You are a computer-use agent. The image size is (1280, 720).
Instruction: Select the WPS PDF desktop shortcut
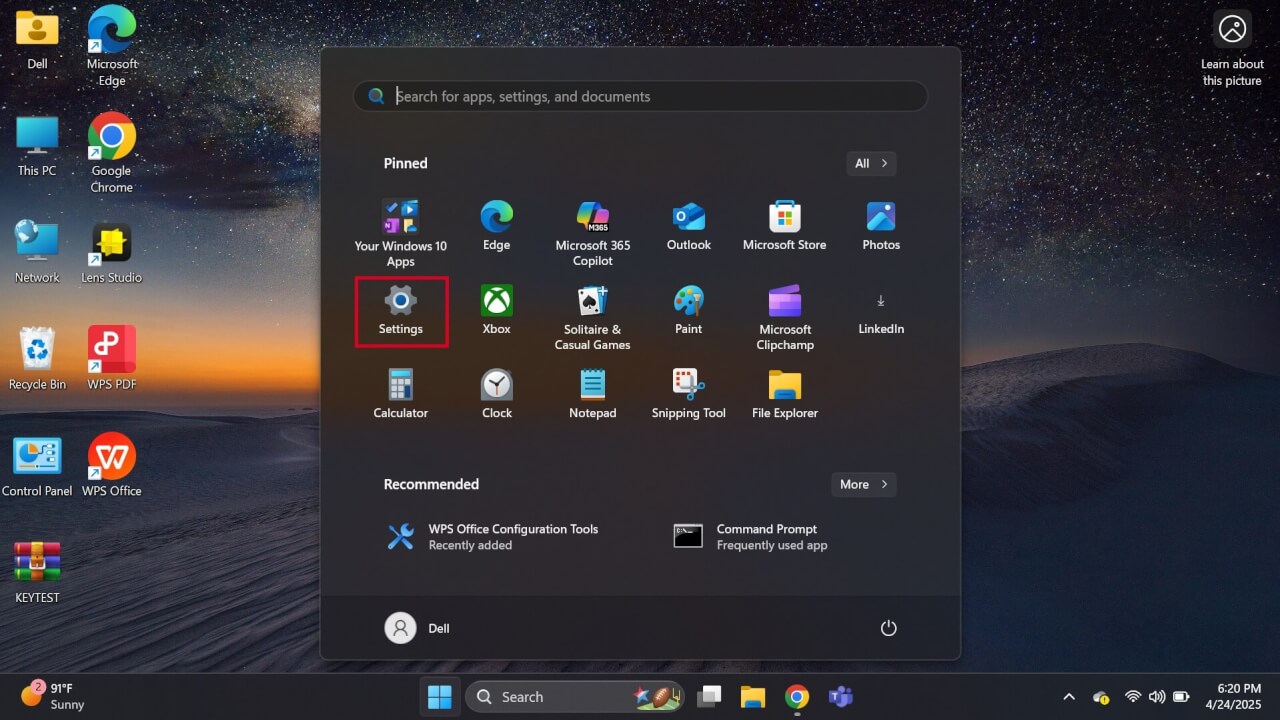pyautogui.click(x=112, y=360)
